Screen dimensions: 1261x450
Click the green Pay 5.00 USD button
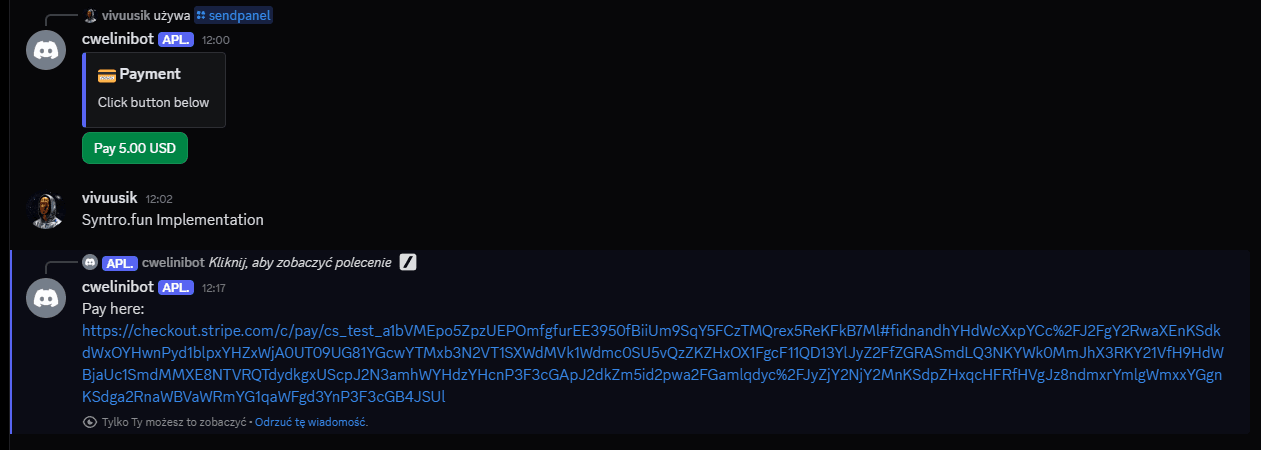135,148
